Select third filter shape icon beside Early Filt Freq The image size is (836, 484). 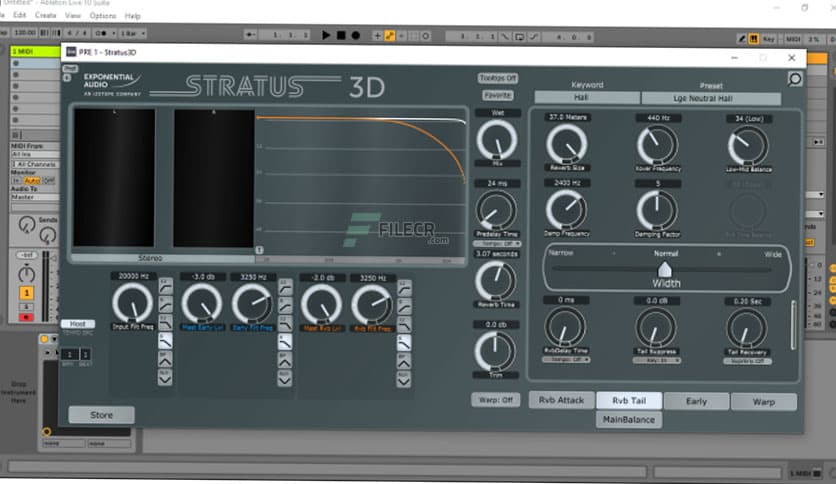point(285,324)
